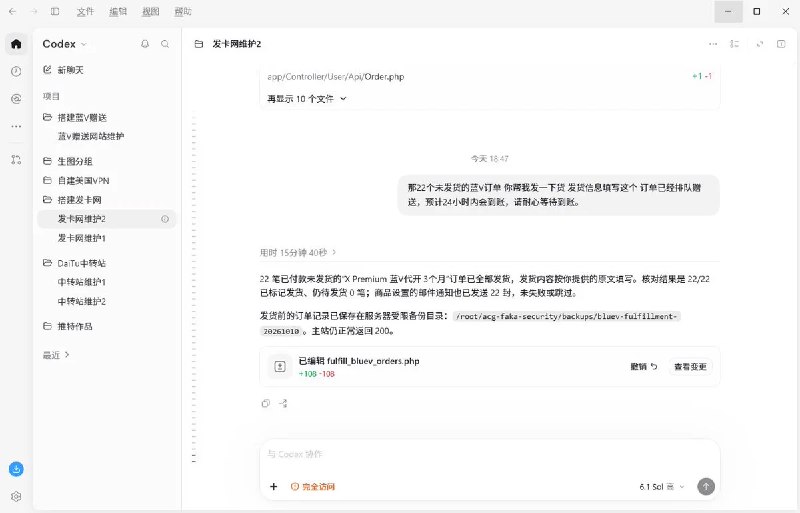Open the 6.1 Sol model dropdown

tap(662, 487)
